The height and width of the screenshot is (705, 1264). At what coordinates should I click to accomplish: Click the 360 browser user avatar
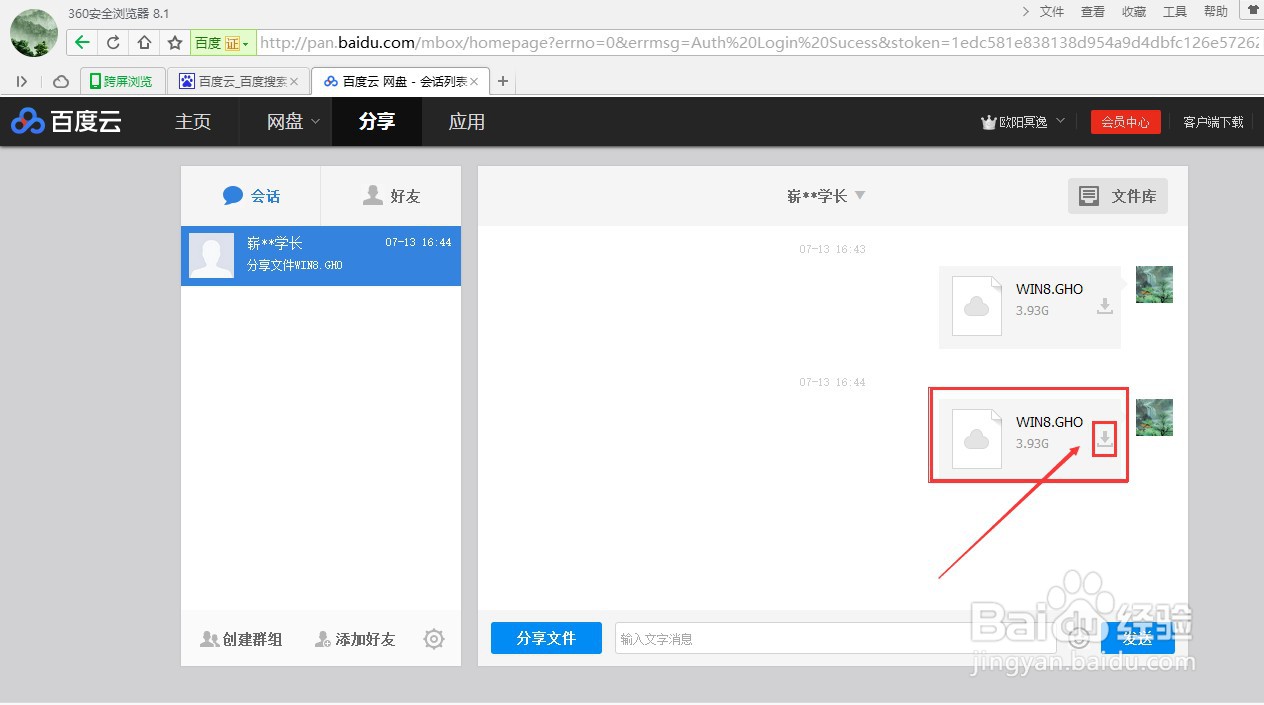[x=34, y=33]
